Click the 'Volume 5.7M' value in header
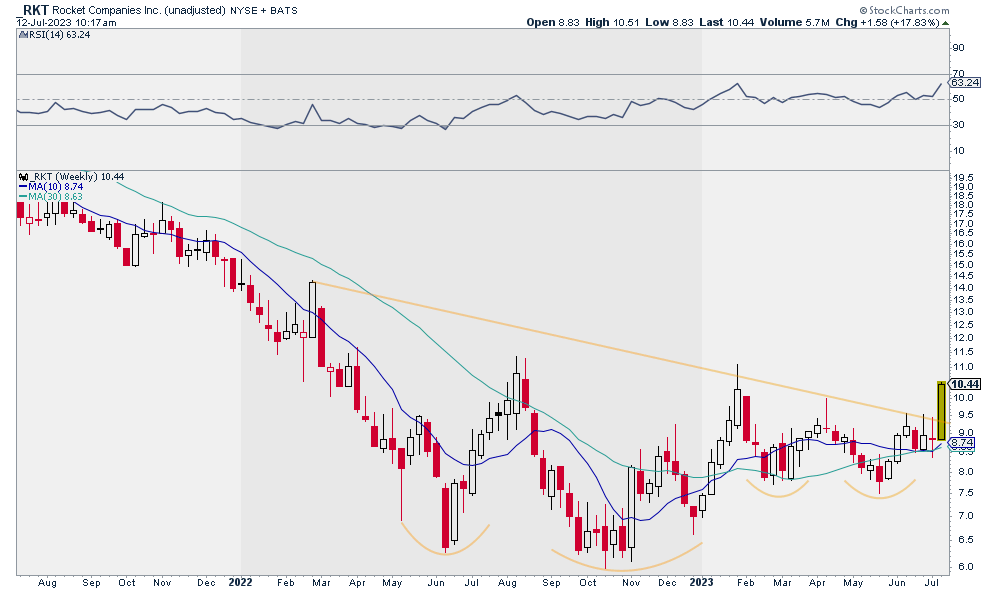990x591 pixels. click(794, 22)
